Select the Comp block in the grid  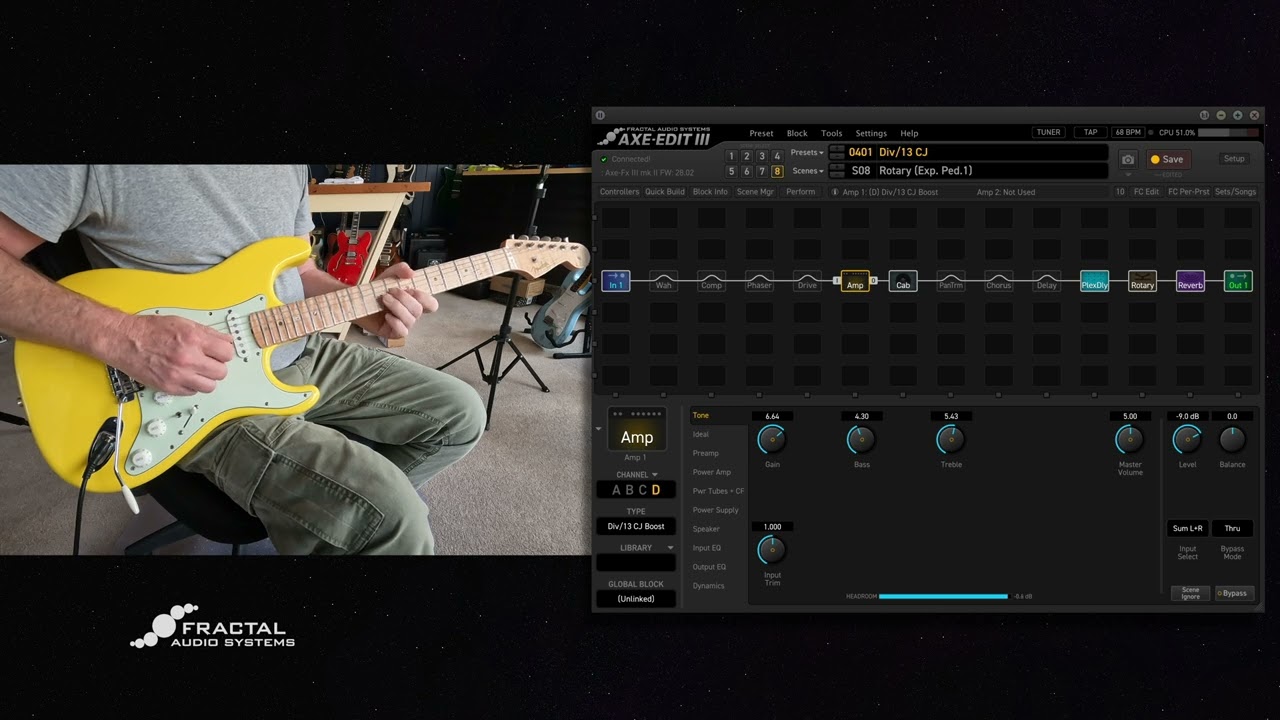[x=711, y=281]
